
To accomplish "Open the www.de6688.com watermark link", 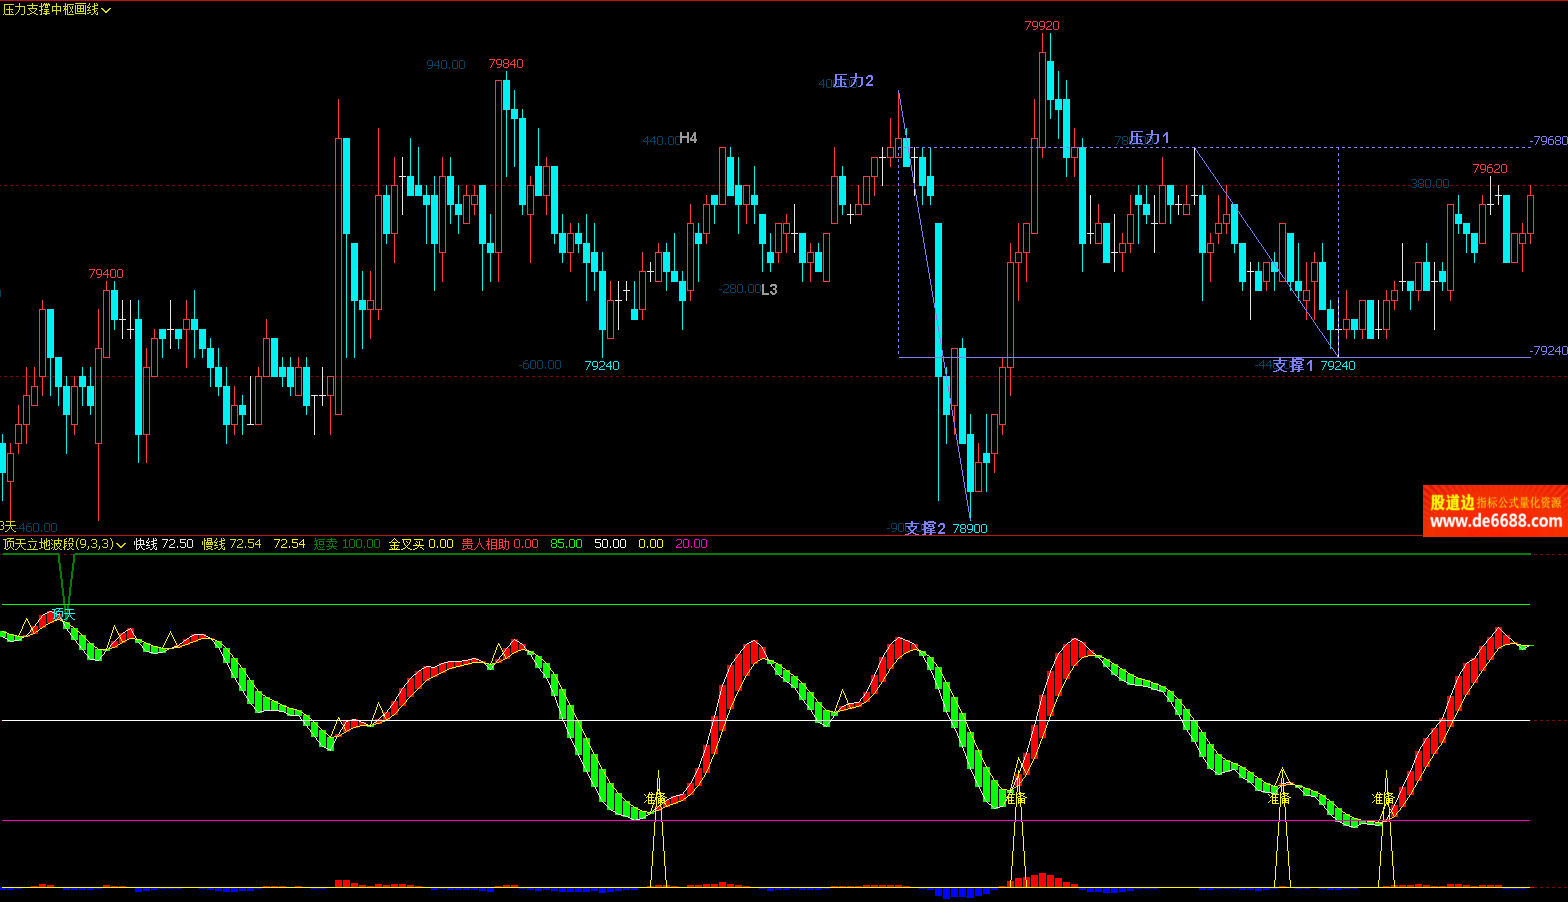I will [x=1495, y=521].
